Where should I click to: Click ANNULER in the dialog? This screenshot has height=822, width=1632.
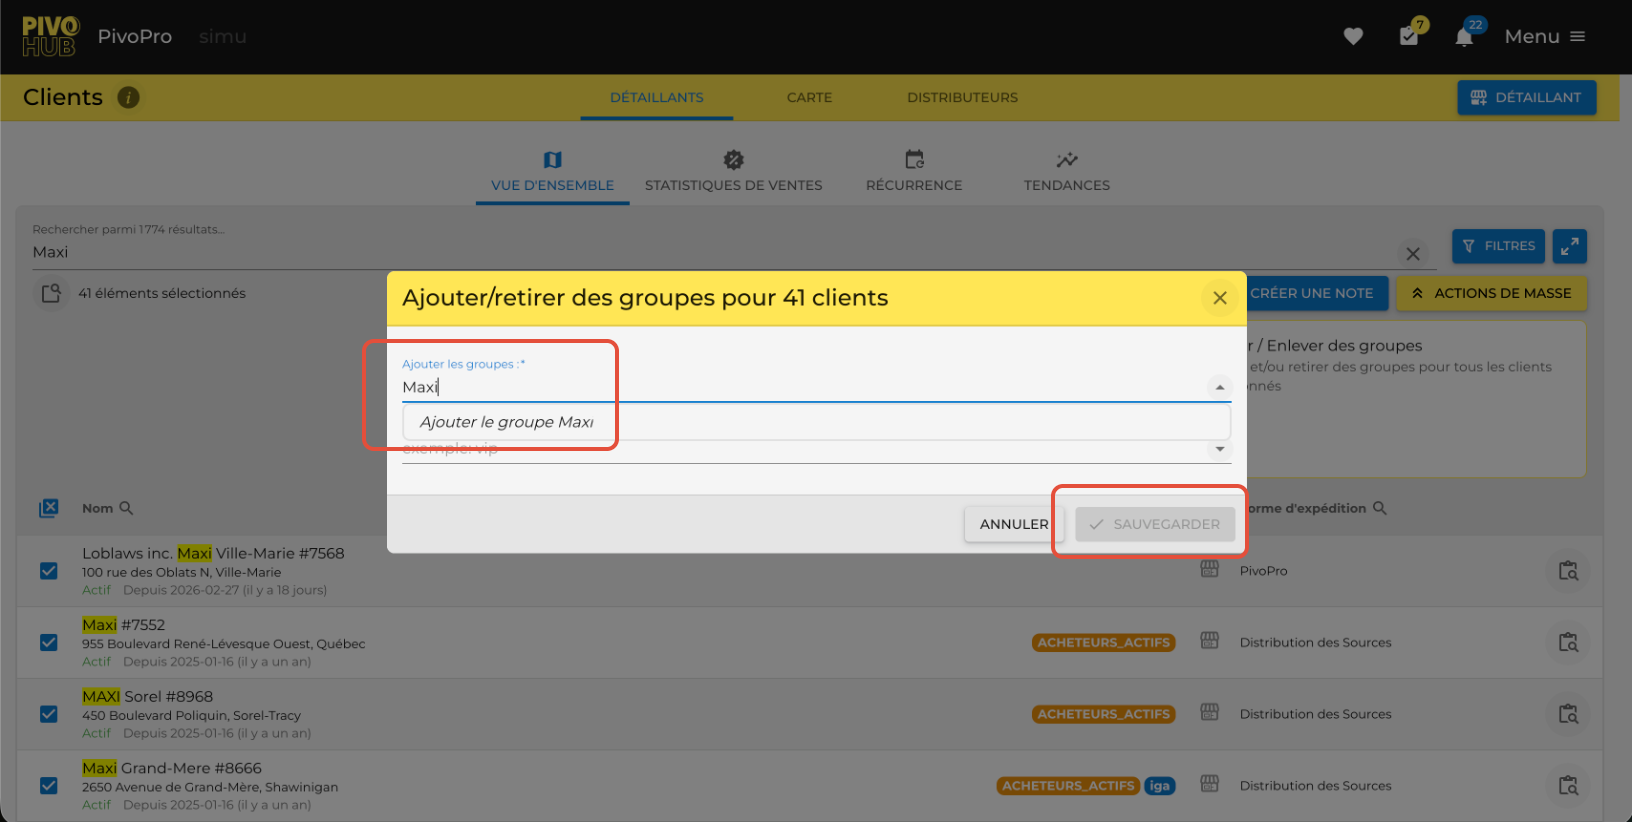(1014, 524)
